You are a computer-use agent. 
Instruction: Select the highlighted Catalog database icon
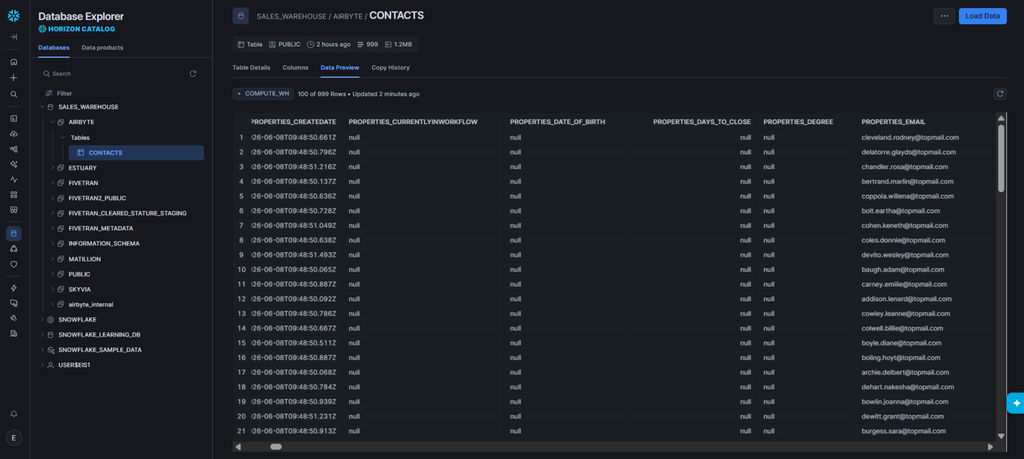[14, 233]
